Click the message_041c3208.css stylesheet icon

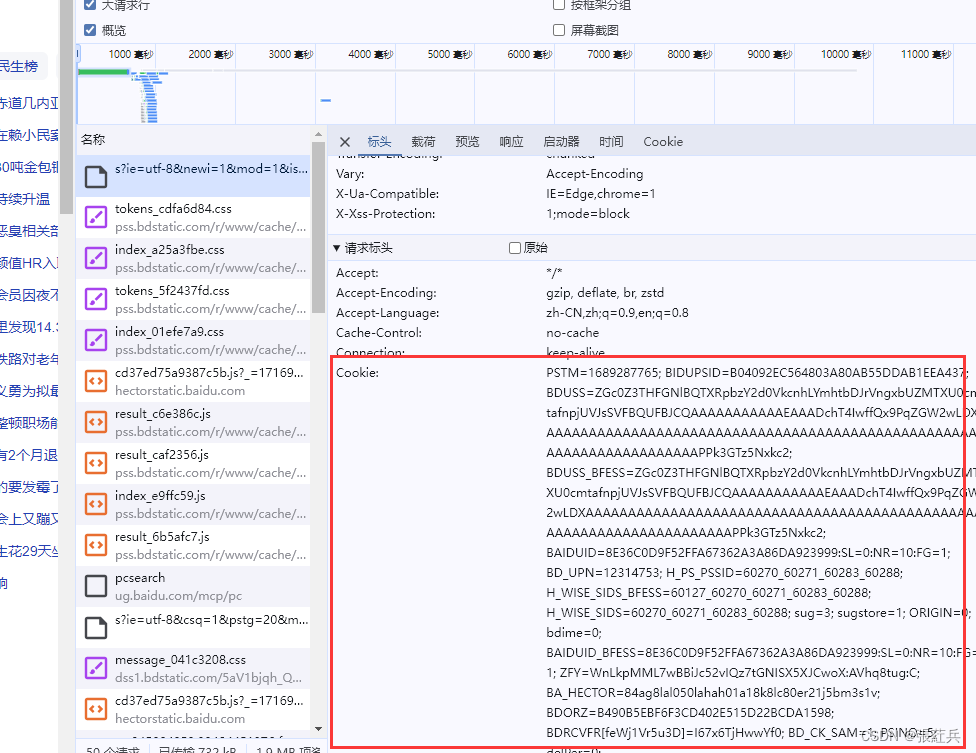pyautogui.click(x=94, y=666)
